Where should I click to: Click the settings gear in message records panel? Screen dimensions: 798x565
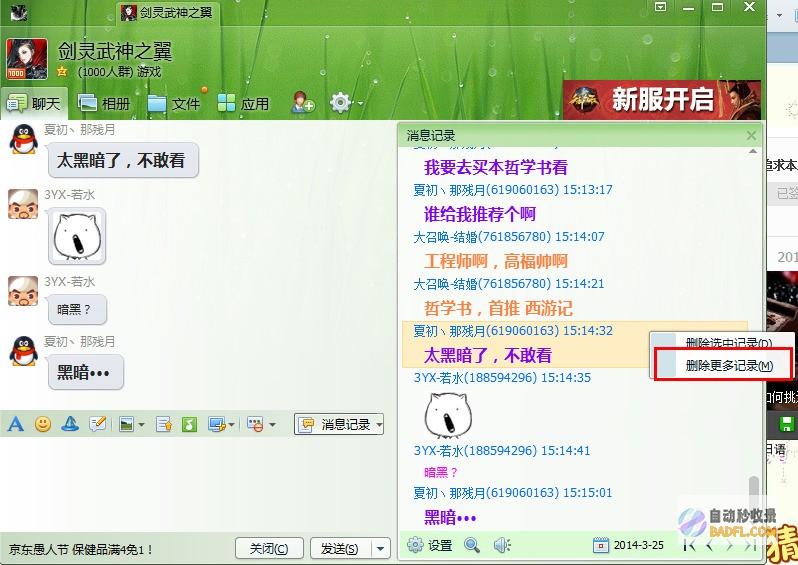[415, 545]
